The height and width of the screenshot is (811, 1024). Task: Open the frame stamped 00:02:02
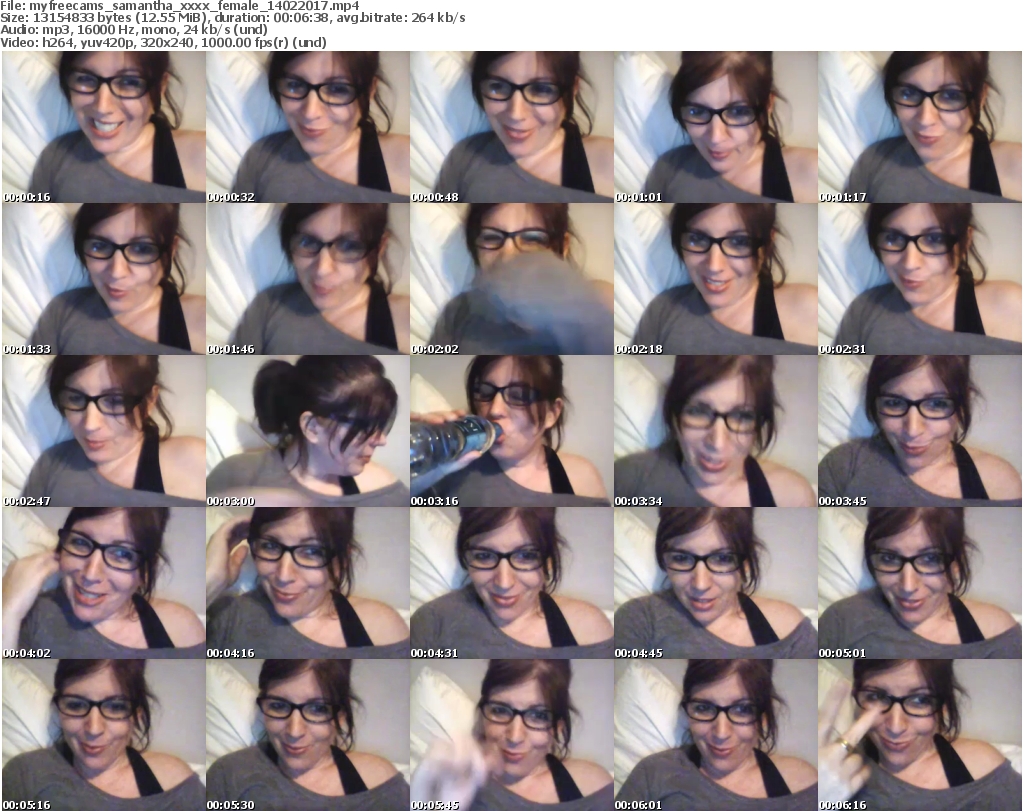coord(511,279)
